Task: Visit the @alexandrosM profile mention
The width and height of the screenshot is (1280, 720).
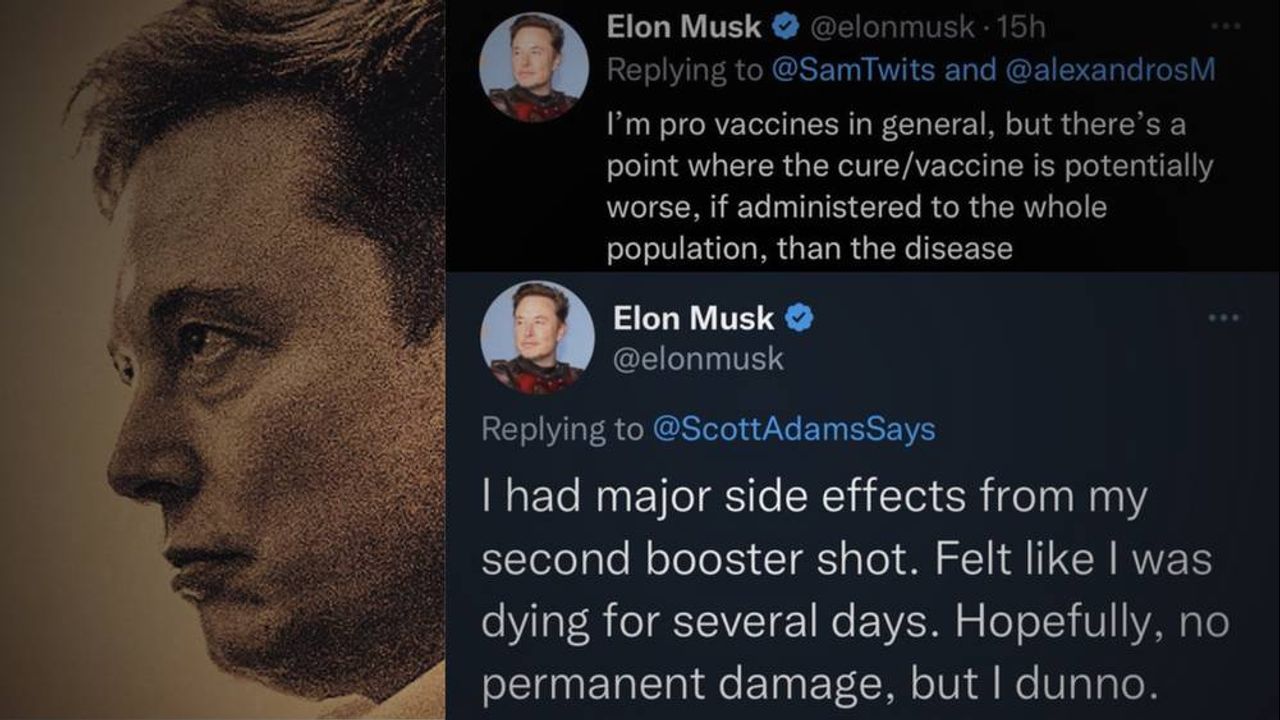Action: point(1100,69)
